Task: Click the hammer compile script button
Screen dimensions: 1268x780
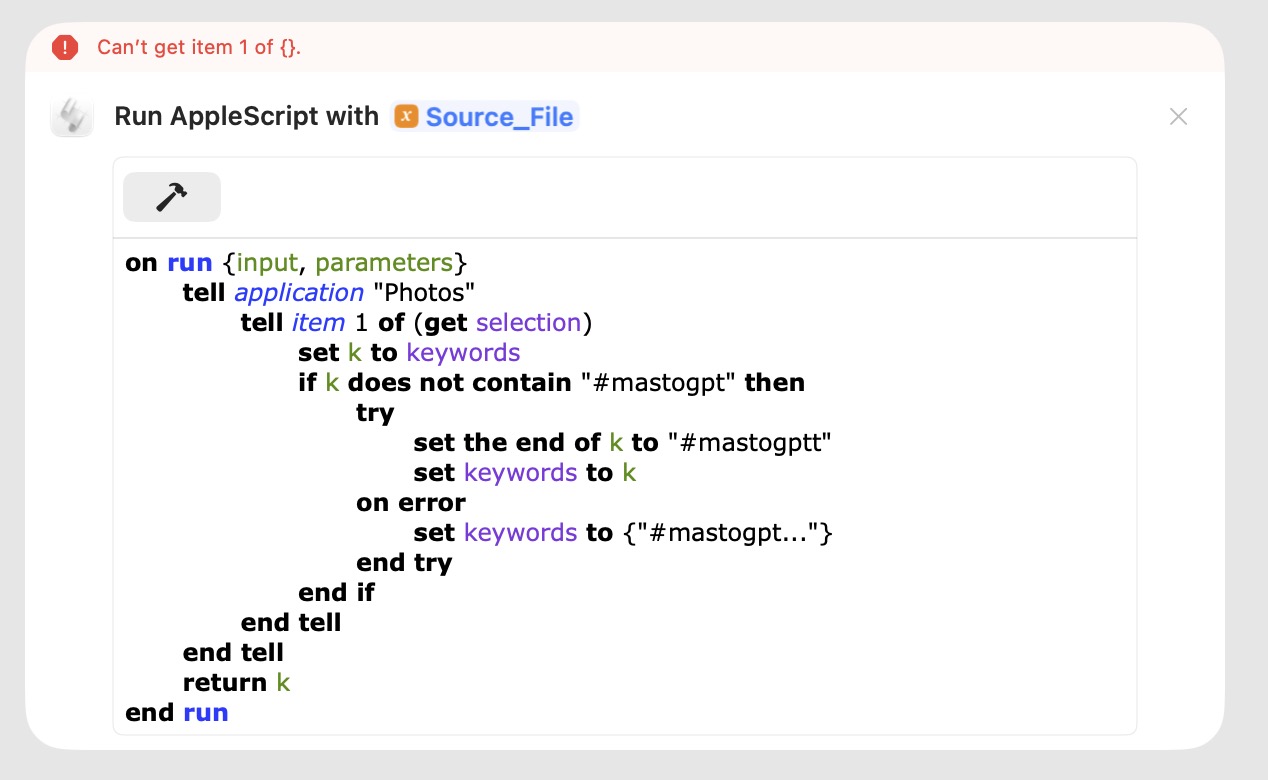Action: (172, 197)
